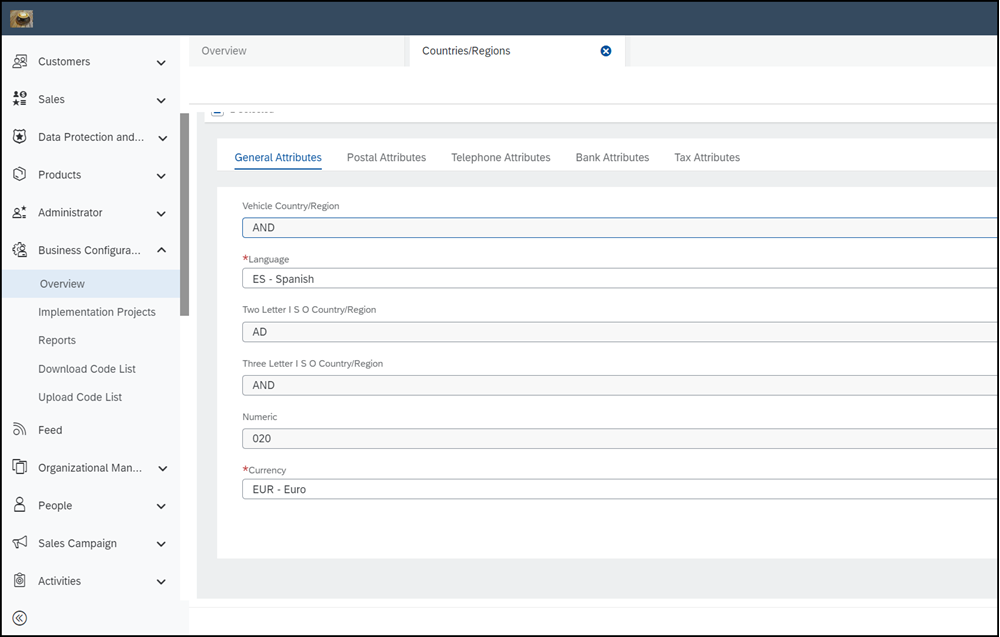Screen dimensions: 1000x637
Task: Click the Sales Campaign megaphone icon
Action: 19,543
